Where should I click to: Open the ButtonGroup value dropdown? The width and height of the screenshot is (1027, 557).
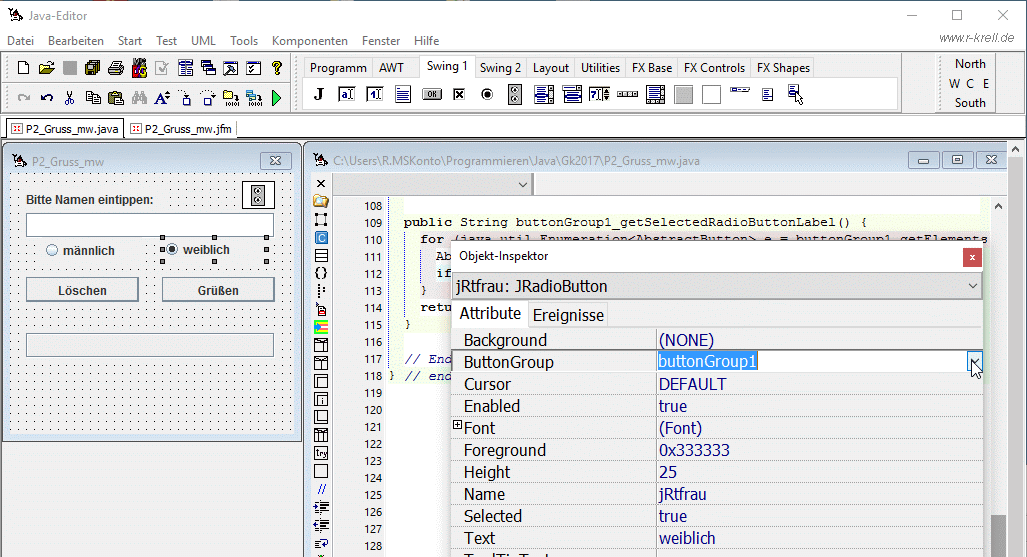pos(975,362)
